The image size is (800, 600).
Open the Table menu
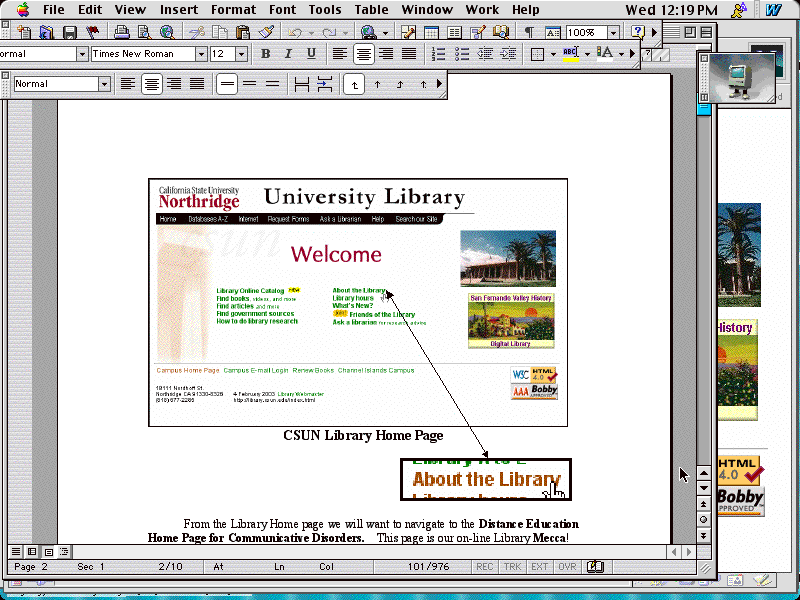pyautogui.click(x=371, y=10)
